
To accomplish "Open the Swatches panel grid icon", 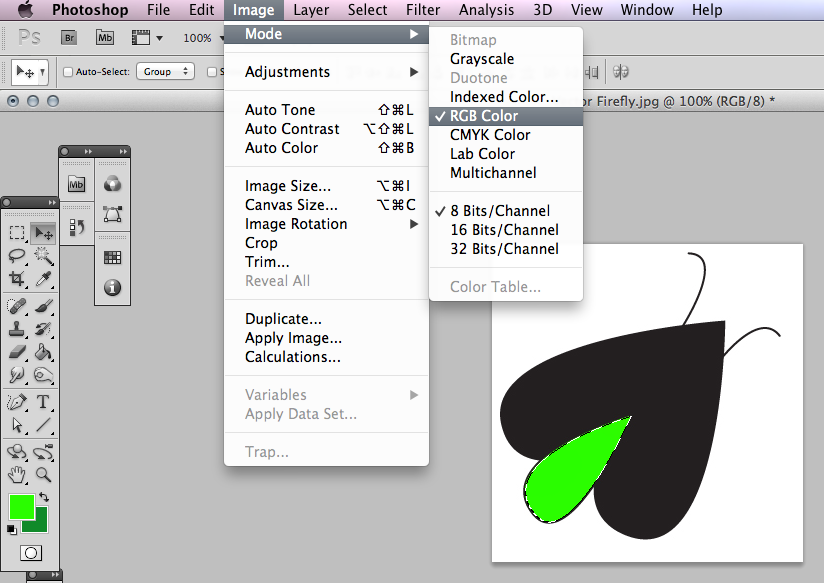I will pyautogui.click(x=112, y=257).
